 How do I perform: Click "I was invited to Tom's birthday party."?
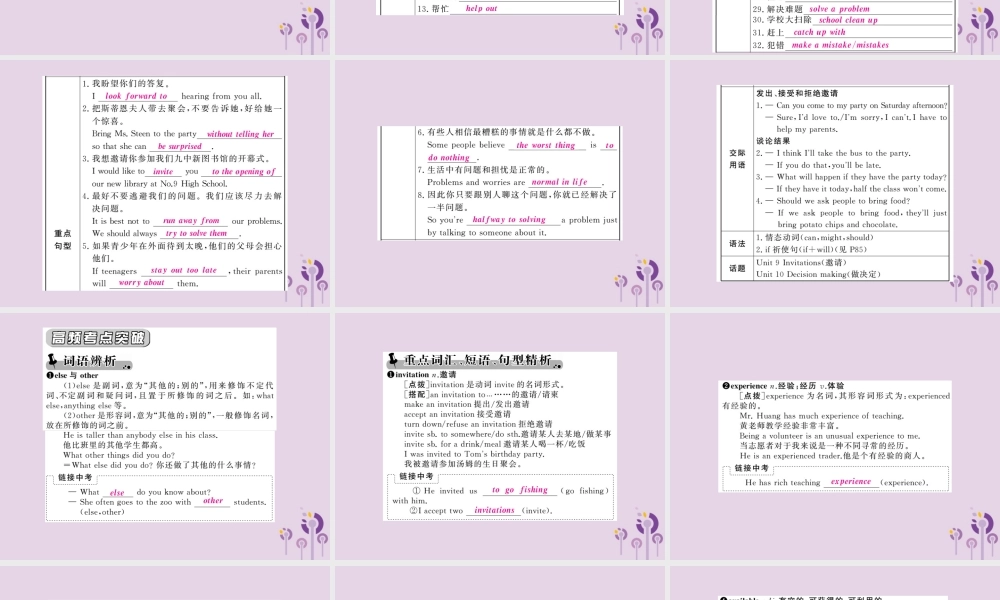click(x=474, y=454)
